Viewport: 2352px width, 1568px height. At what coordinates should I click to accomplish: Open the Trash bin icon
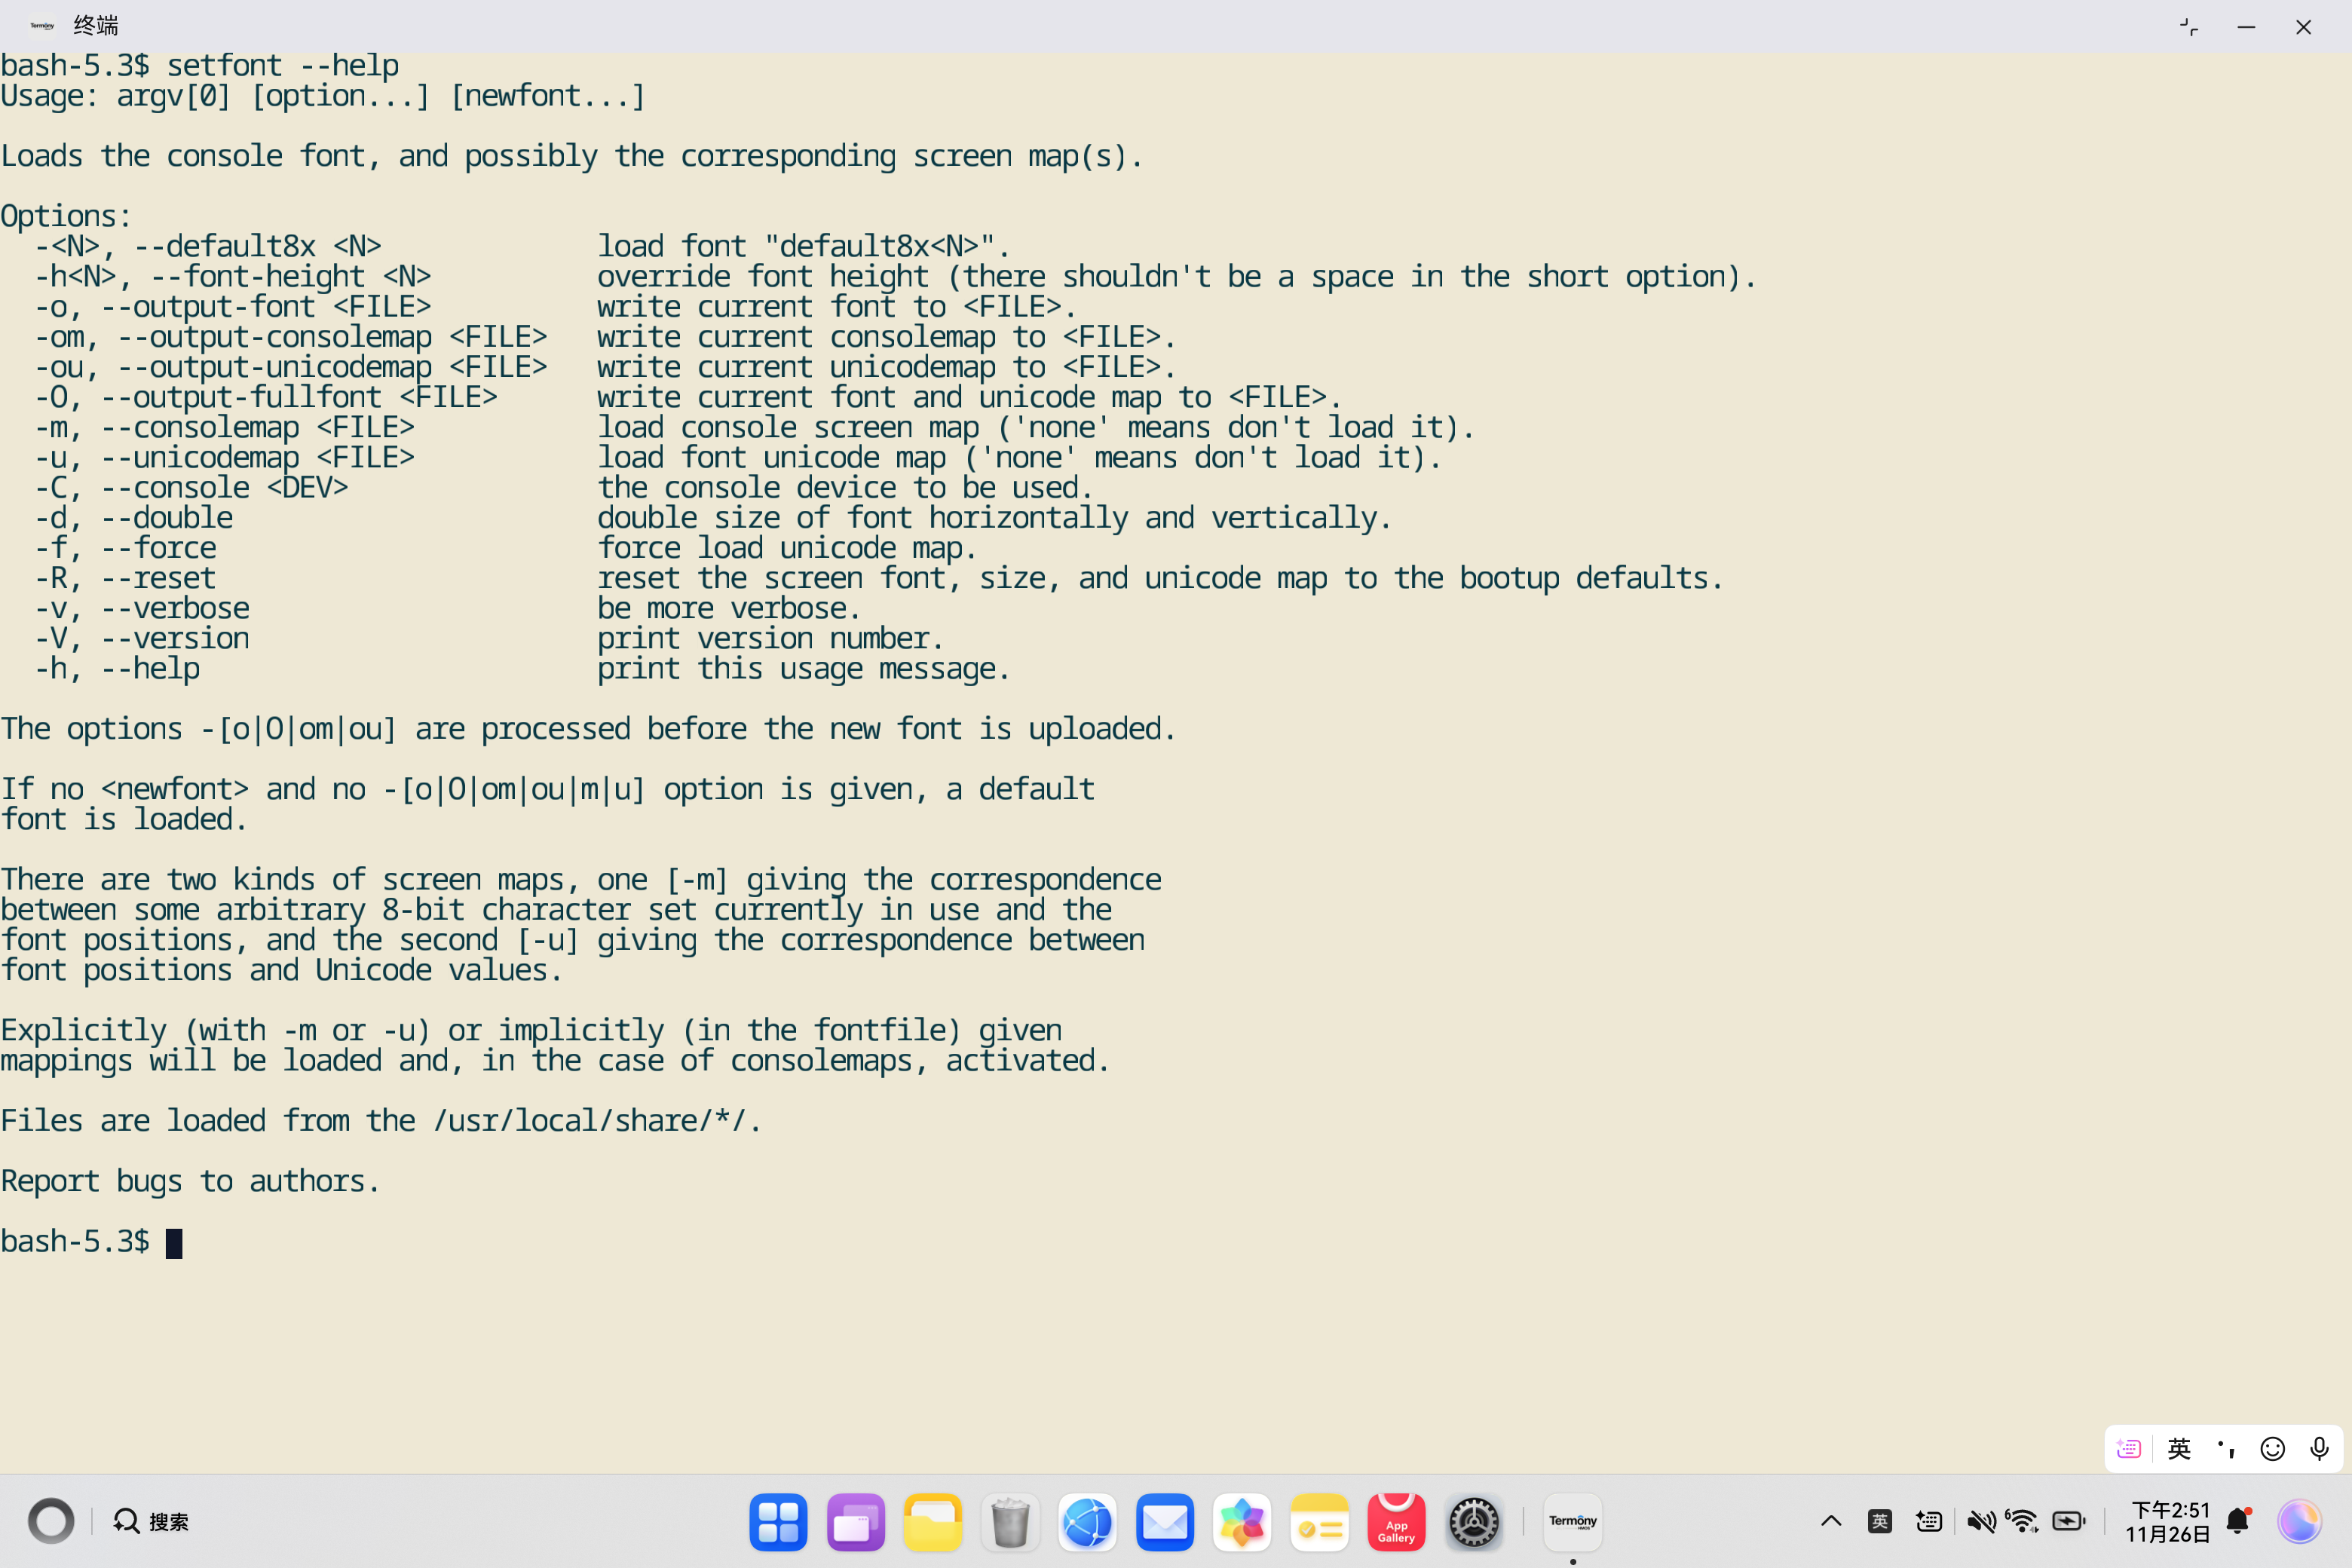(x=1010, y=1522)
